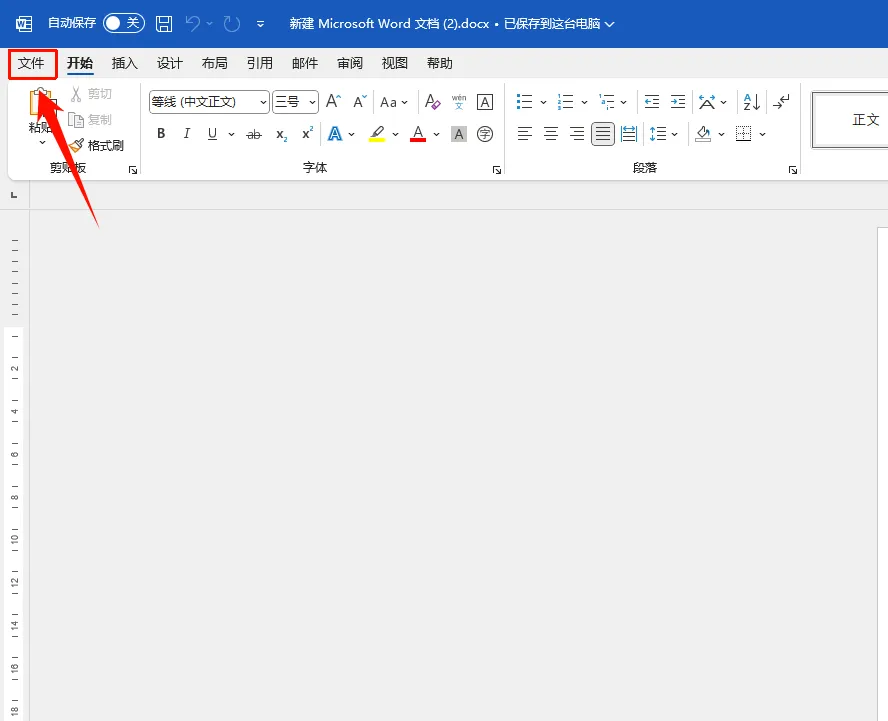
Task: Click the Word application icon in title bar
Action: (24, 24)
